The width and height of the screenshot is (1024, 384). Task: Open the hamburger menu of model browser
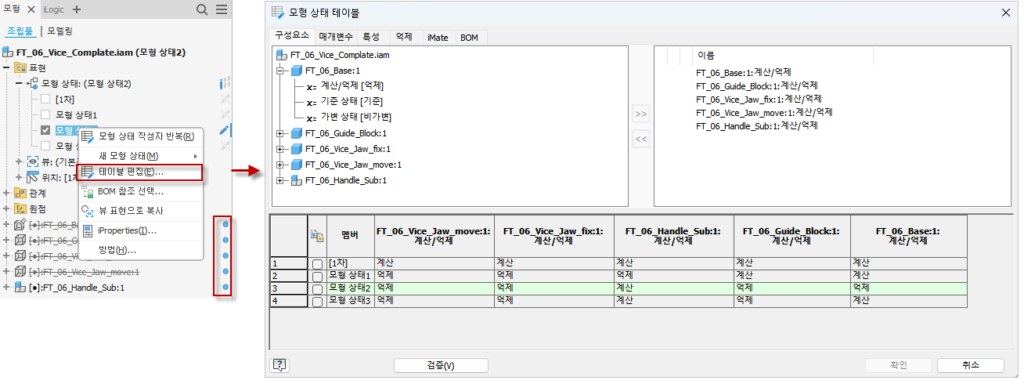coord(222,10)
